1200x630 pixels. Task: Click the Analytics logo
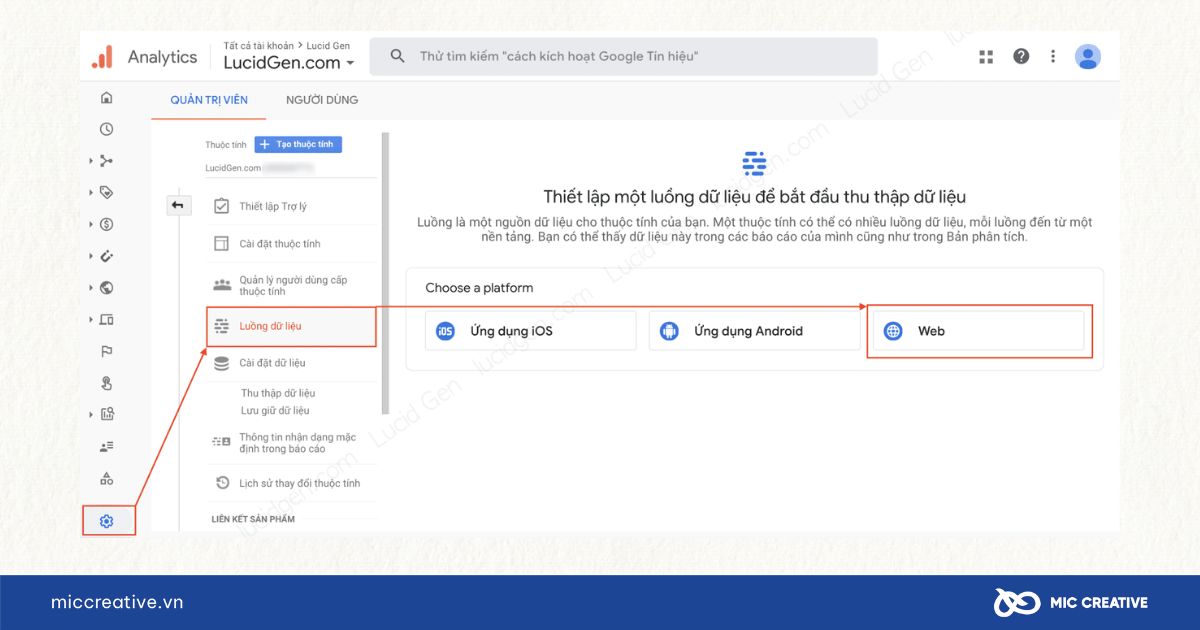coord(102,57)
